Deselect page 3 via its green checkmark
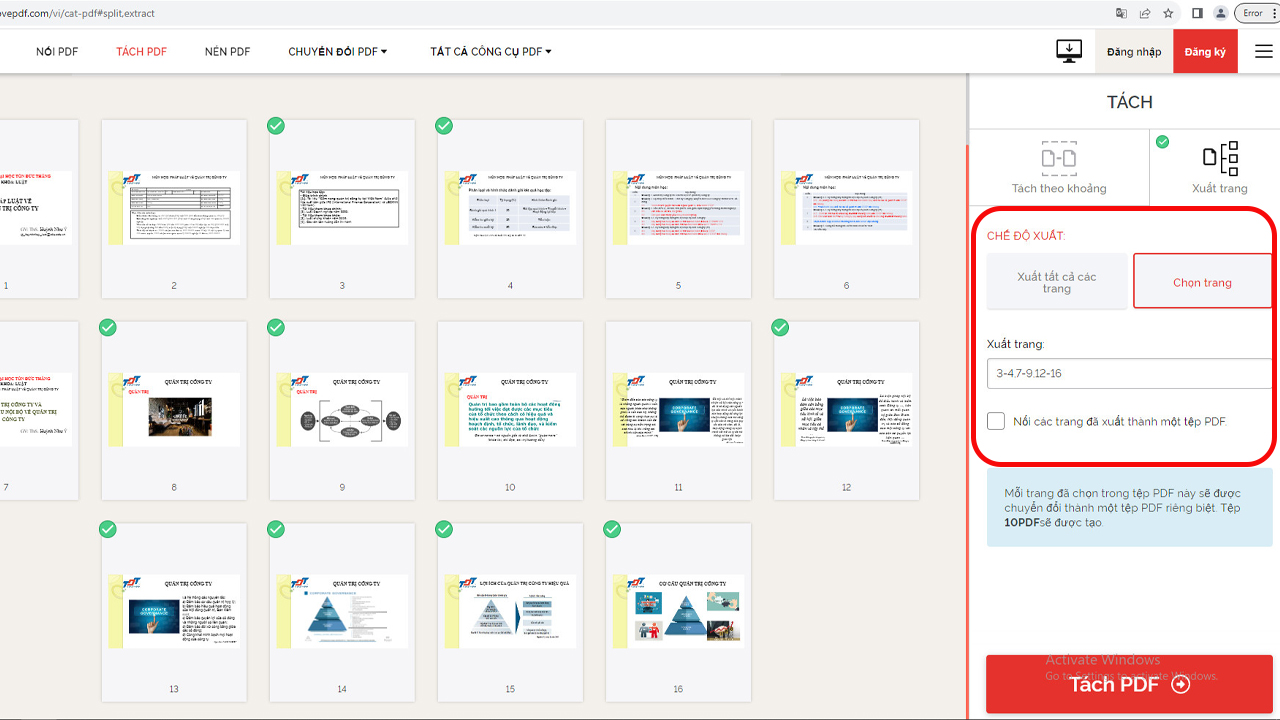 pyautogui.click(x=276, y=125)
